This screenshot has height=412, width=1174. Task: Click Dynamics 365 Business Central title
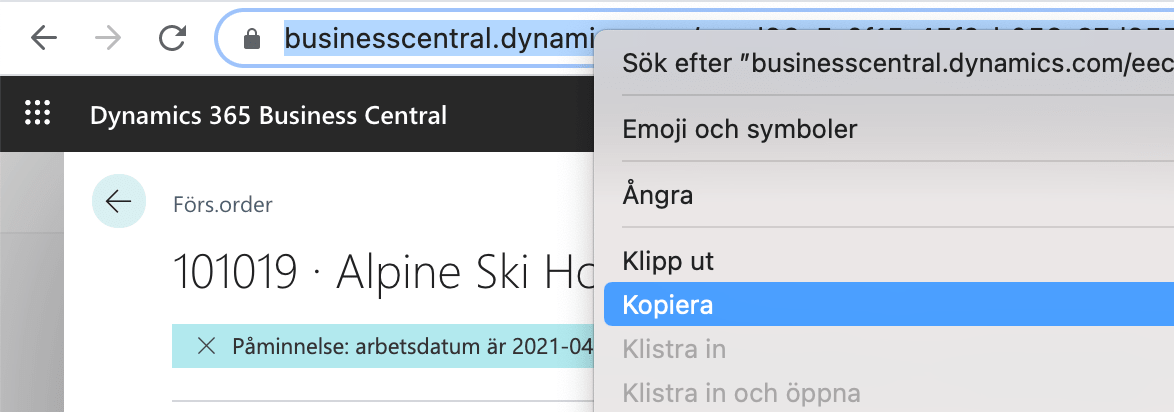tap(268, 115)
